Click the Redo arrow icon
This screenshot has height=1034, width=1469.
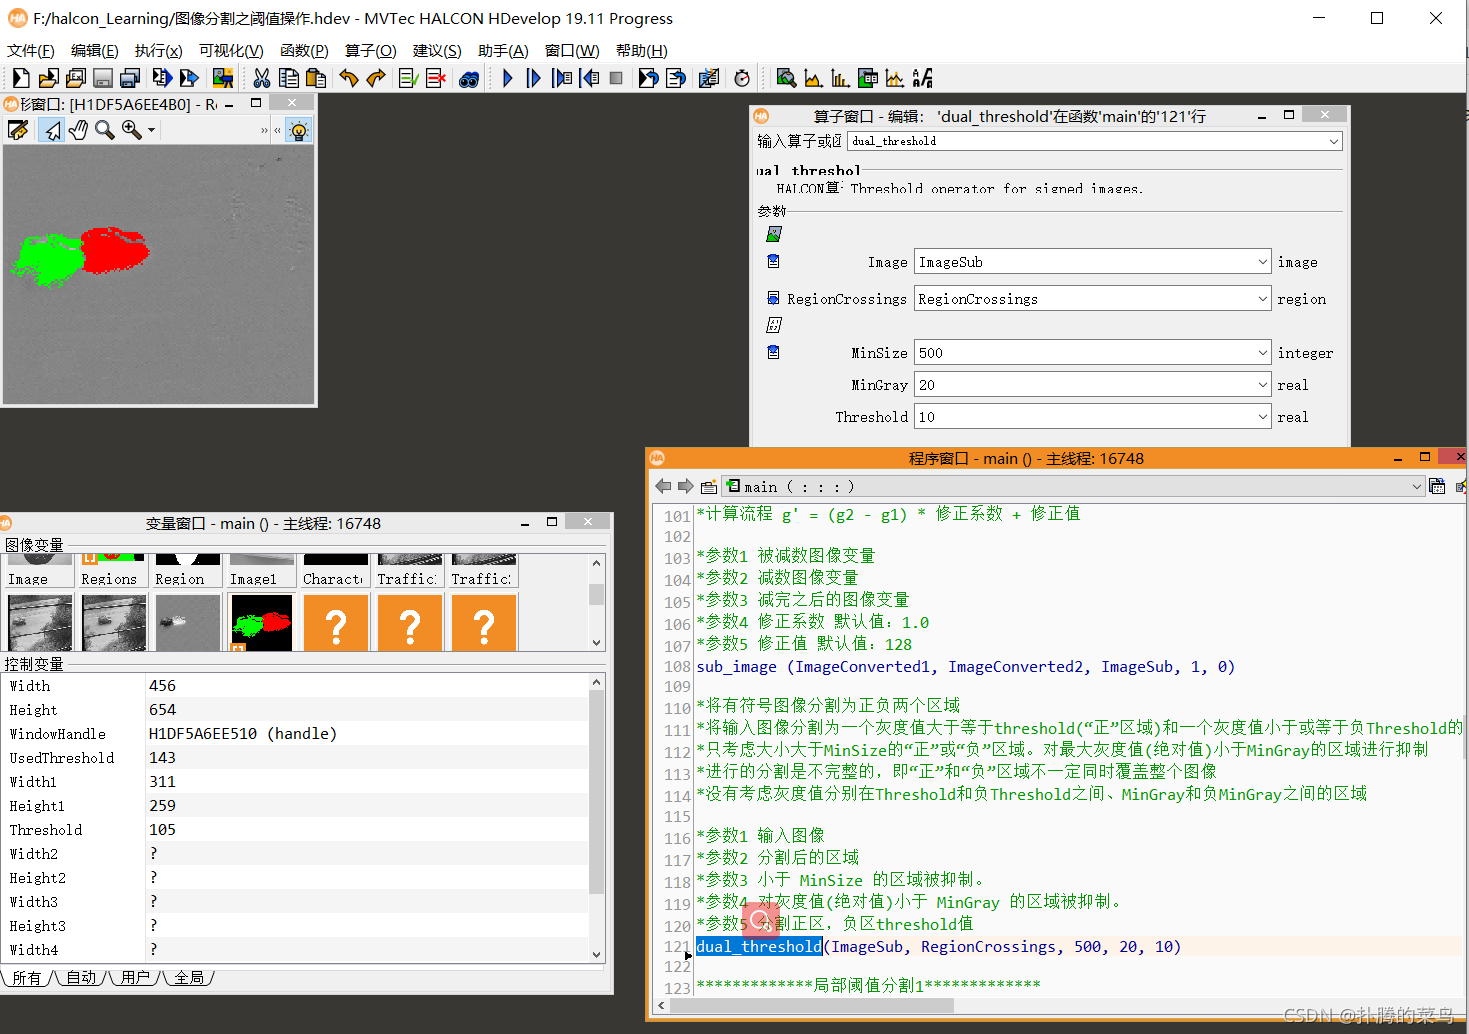(376, 78)
